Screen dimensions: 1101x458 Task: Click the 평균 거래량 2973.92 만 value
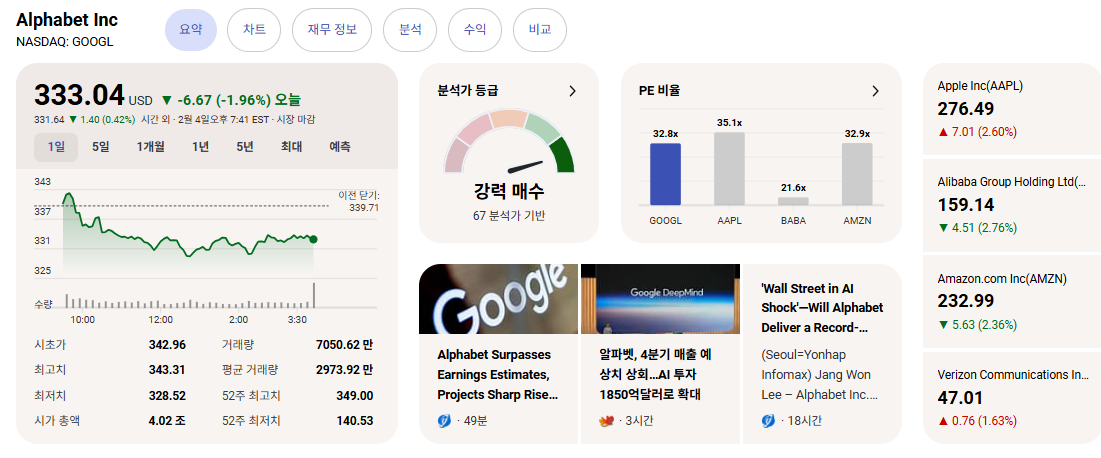[x=345, y=370]
